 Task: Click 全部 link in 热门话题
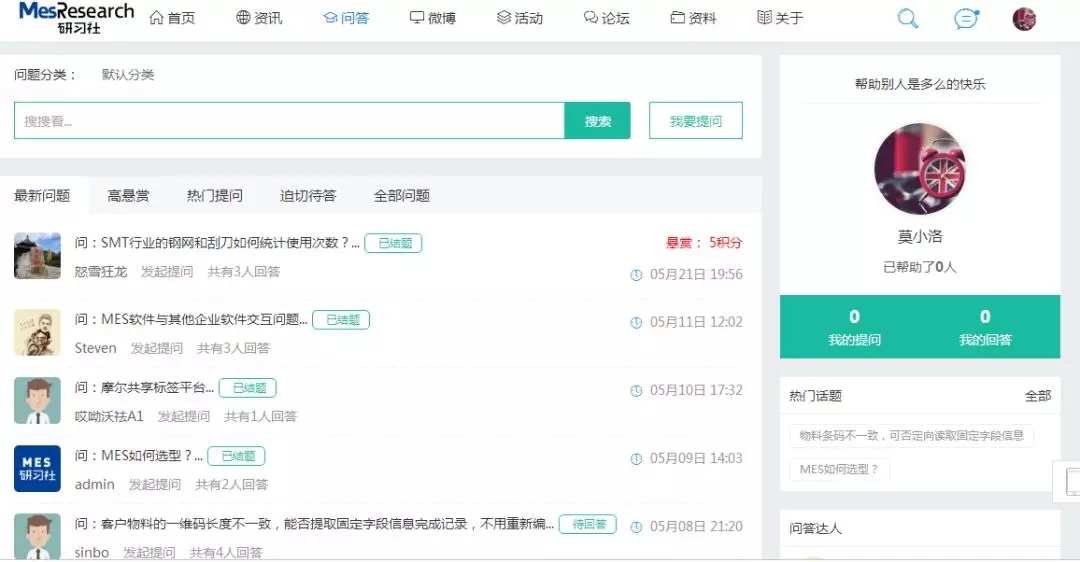(1037, 396)
